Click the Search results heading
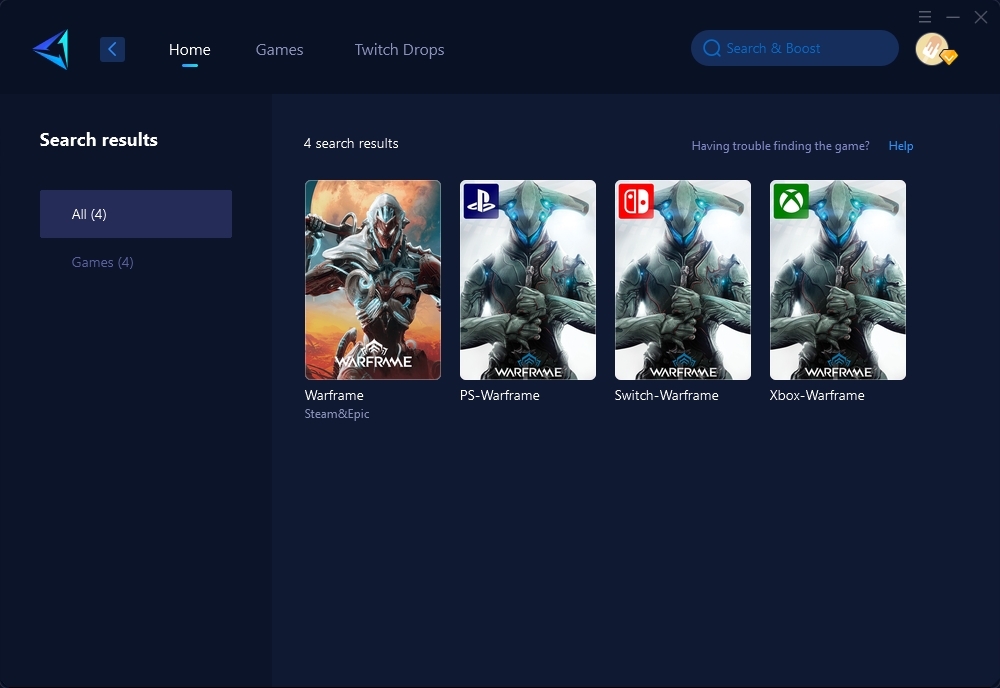 (x=99, y=140)
